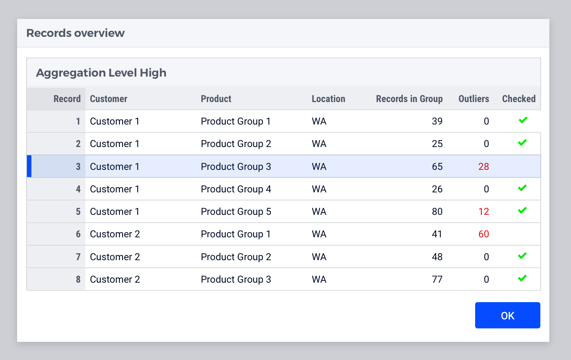Screen dimensions: 571x360
Task: Click records in group value 77
Action: click(x=437, y=279)
